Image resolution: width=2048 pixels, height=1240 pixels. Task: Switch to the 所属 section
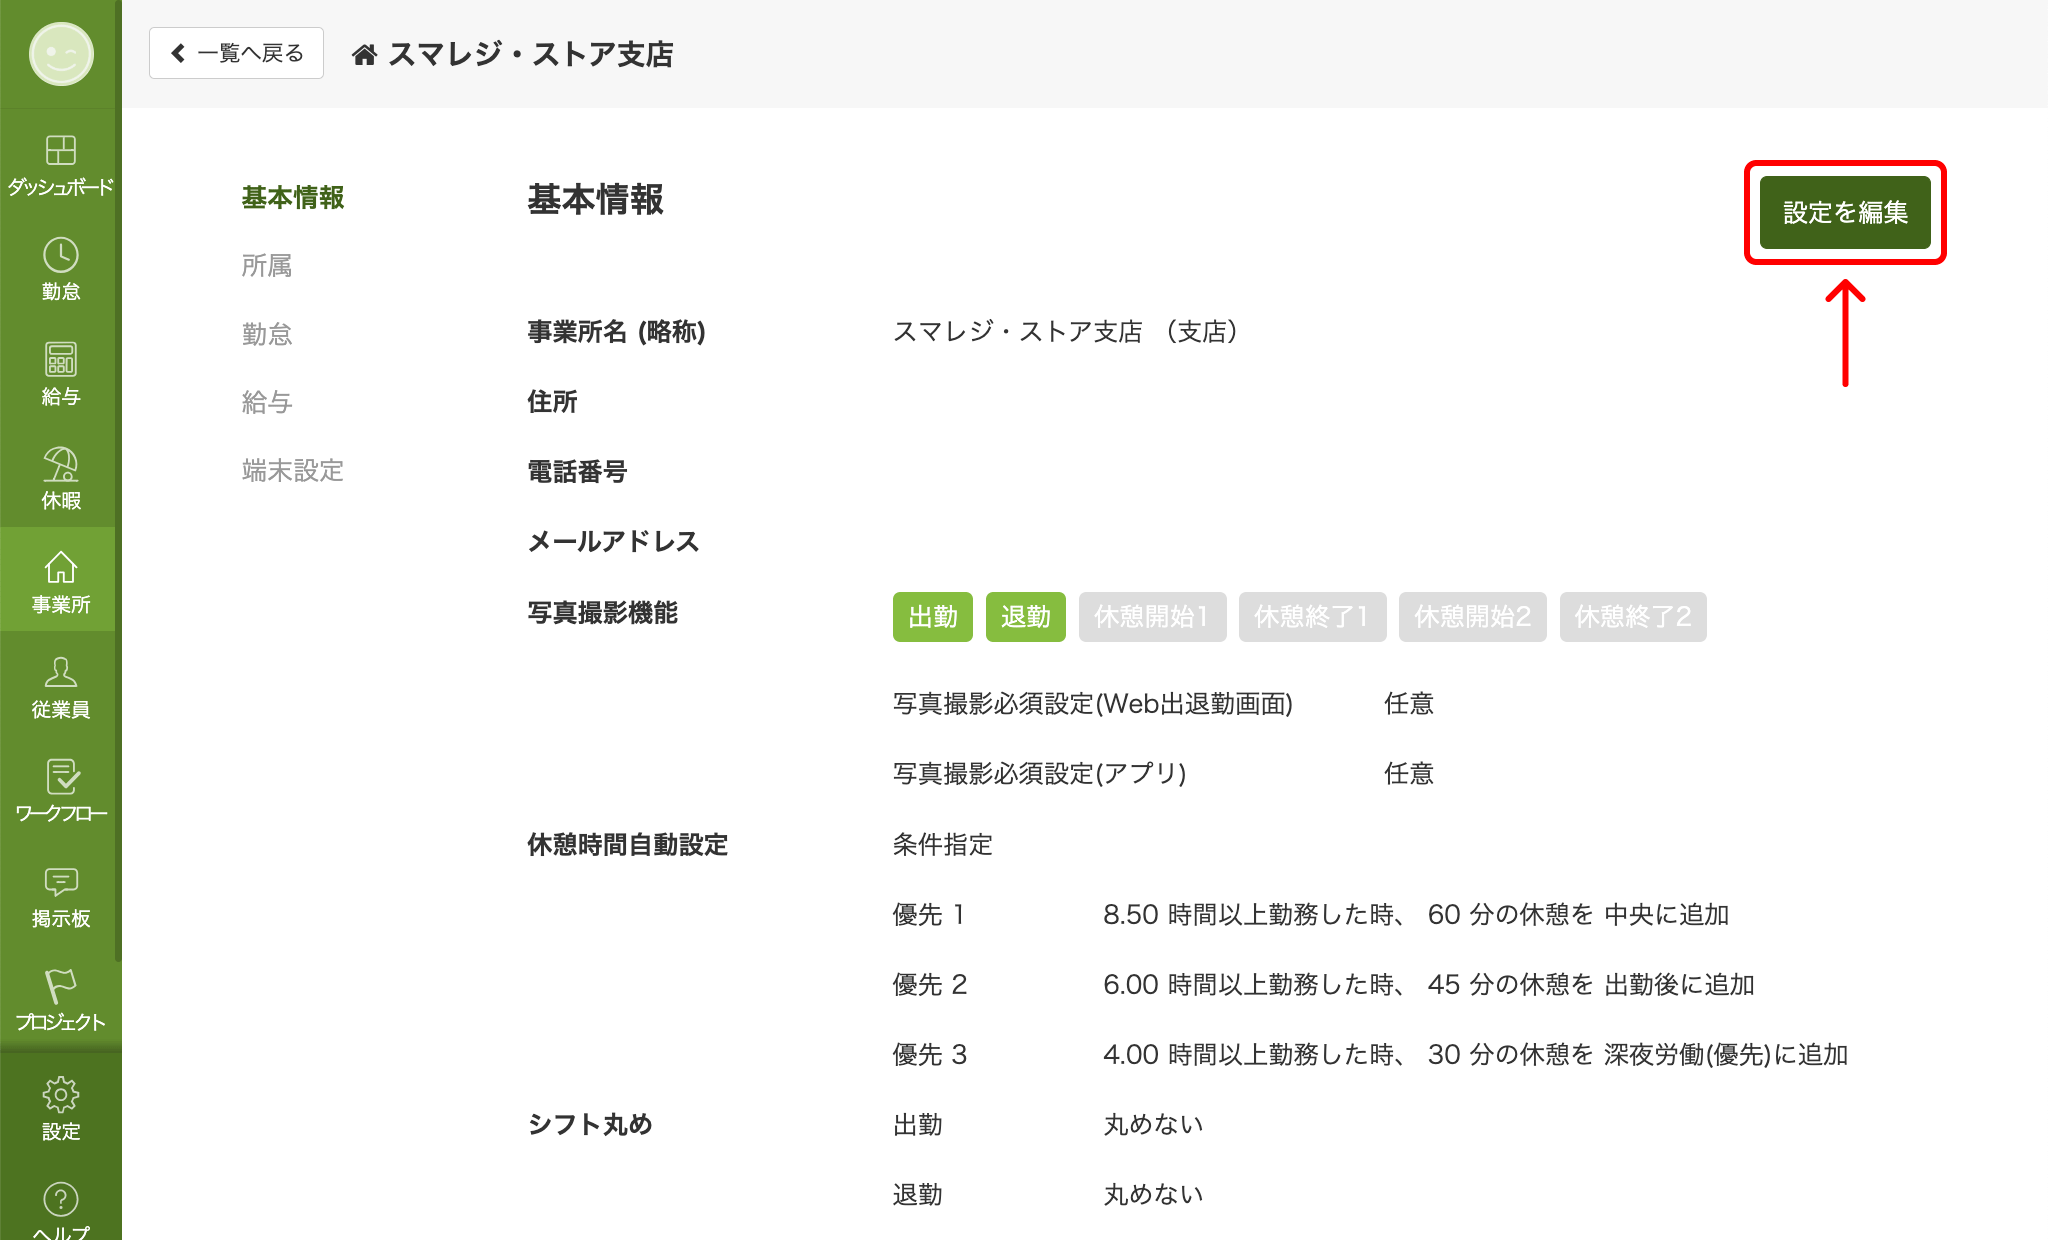267,266
